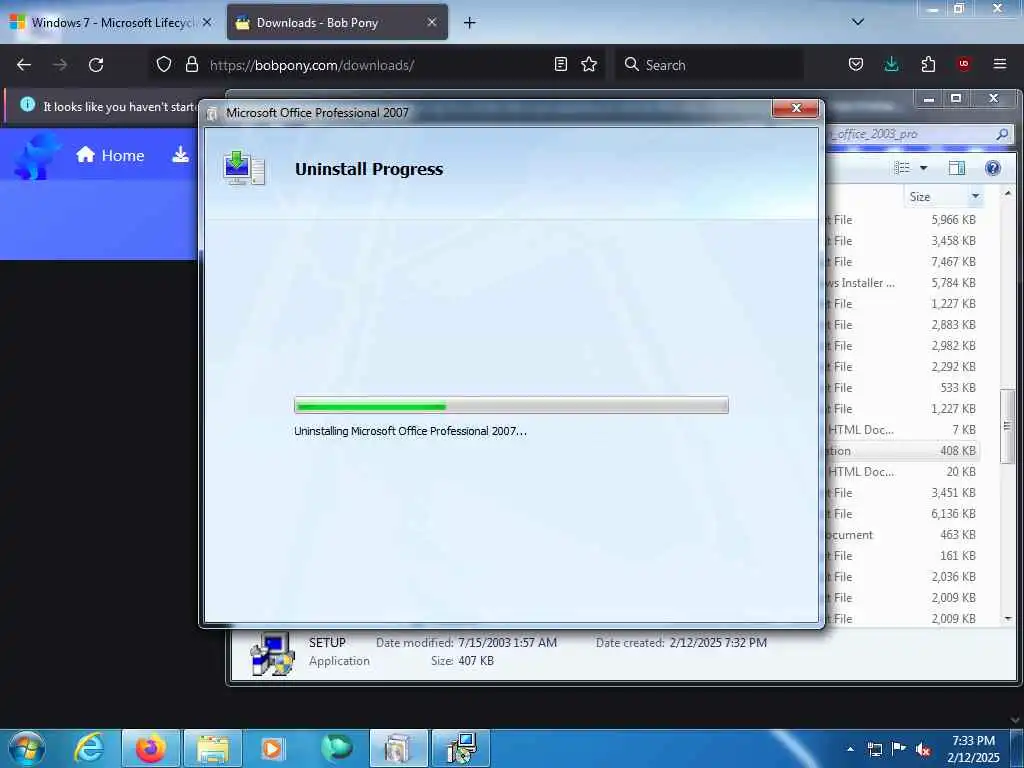Viewport: 1024px width, 768px height.
Task: Bookmark this page with the star icon
Action: [x=589, y=64]
